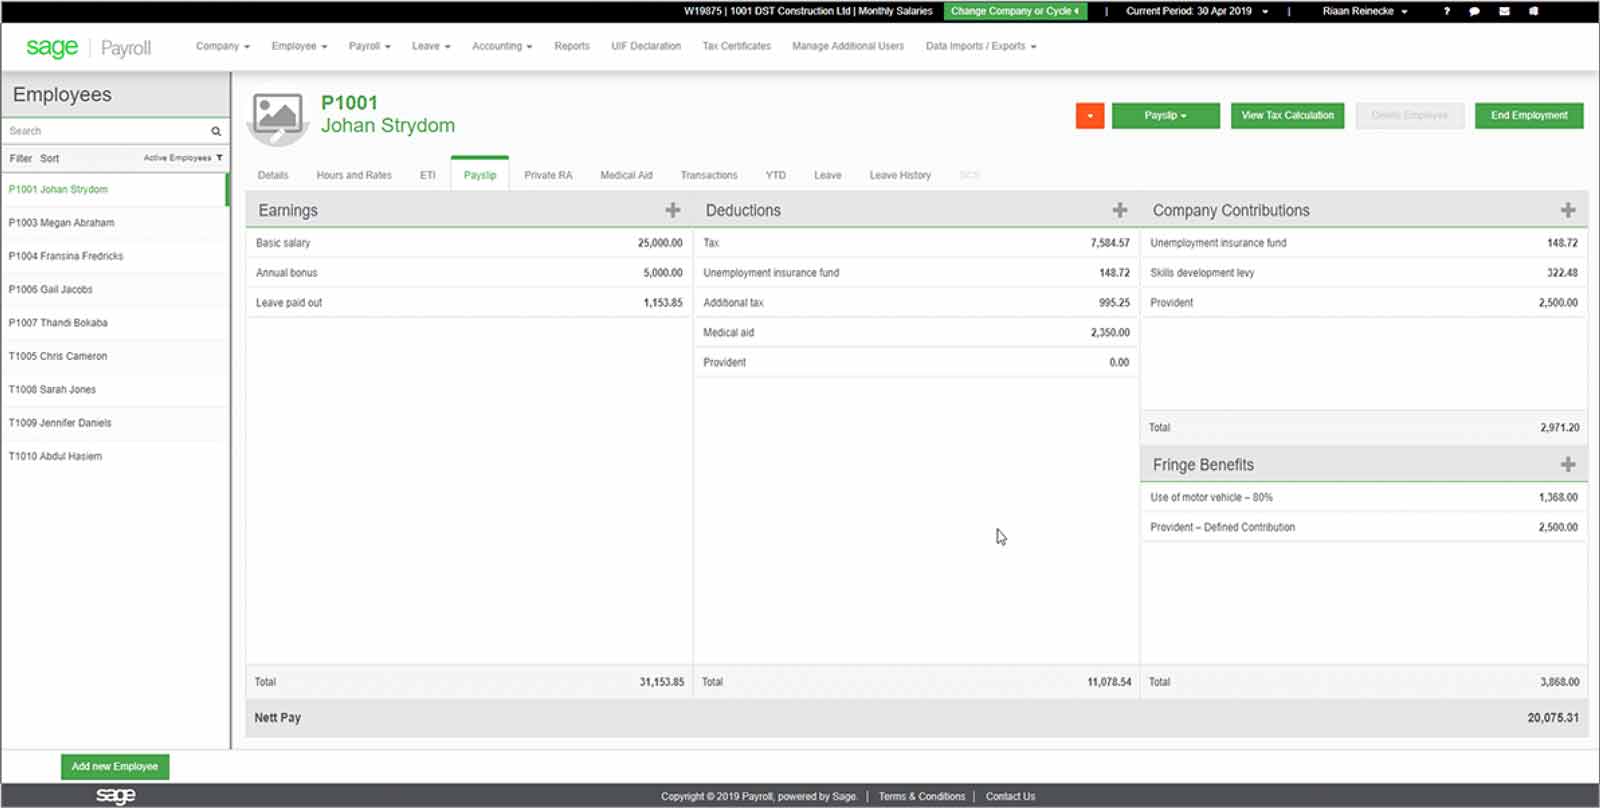This screenshot has height=808, width=1600.
Task: Switch to the ETI tab
Action: [x=428, y=175]
